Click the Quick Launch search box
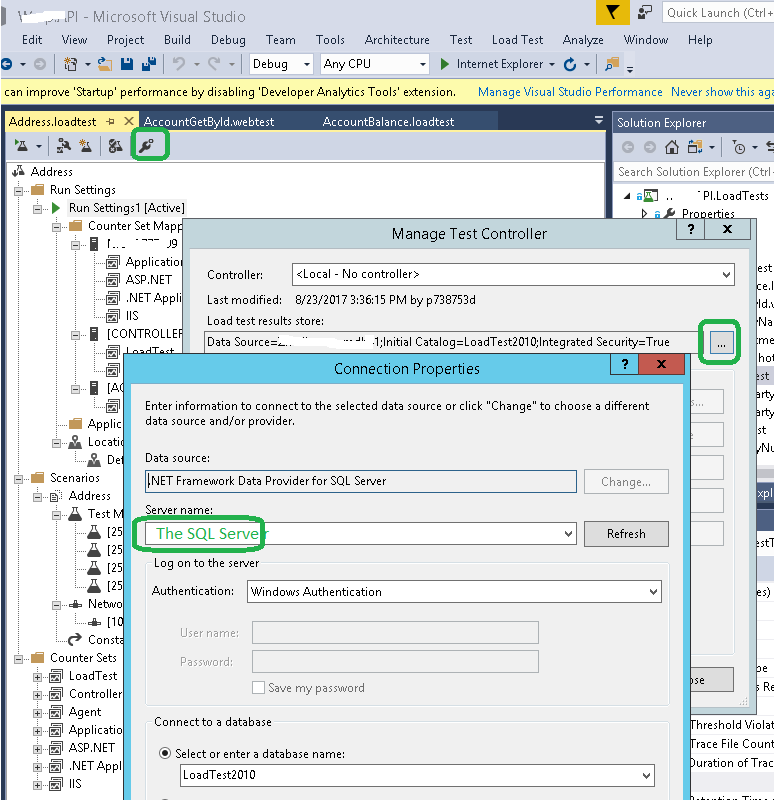Screen dimensions: 774x801 [x=718, y=13]
